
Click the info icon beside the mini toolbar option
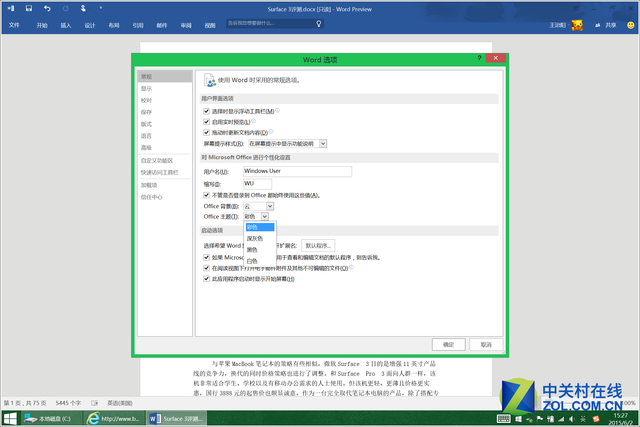[x=278, y=110]
